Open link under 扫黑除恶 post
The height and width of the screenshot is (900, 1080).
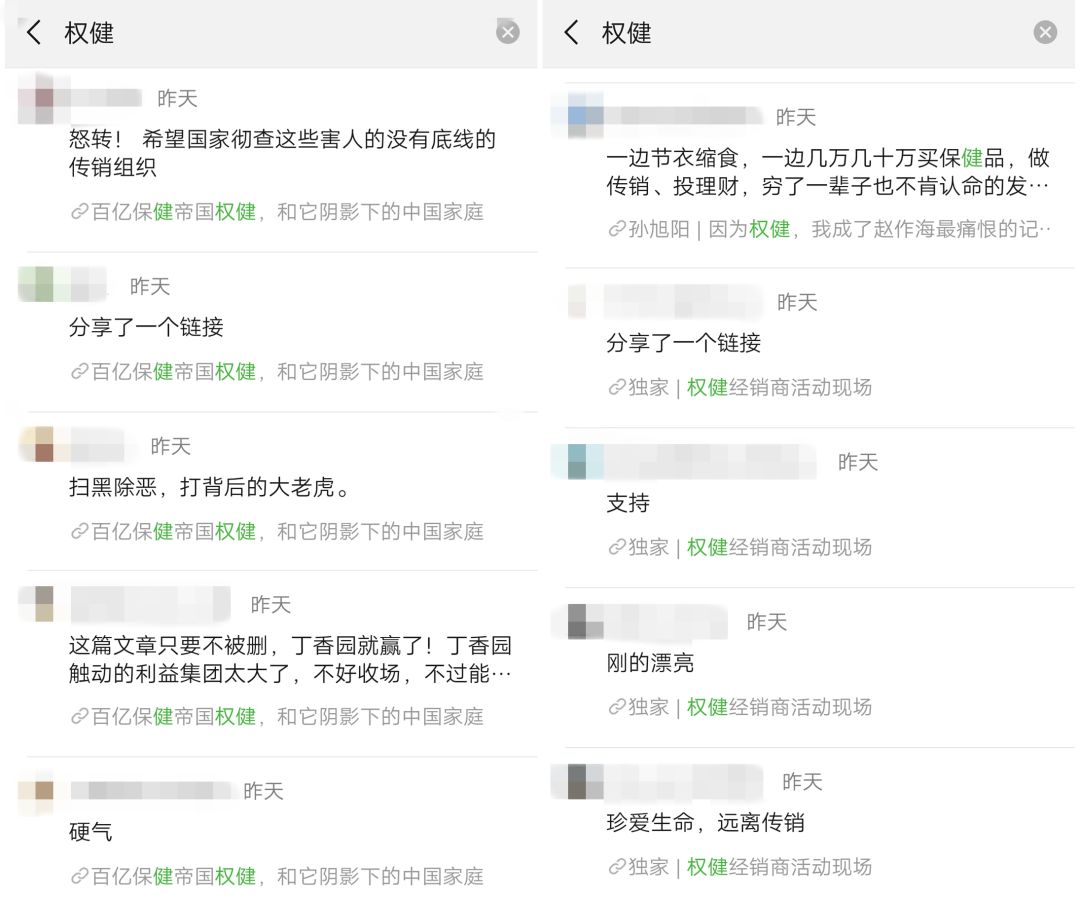click(277, 531)
